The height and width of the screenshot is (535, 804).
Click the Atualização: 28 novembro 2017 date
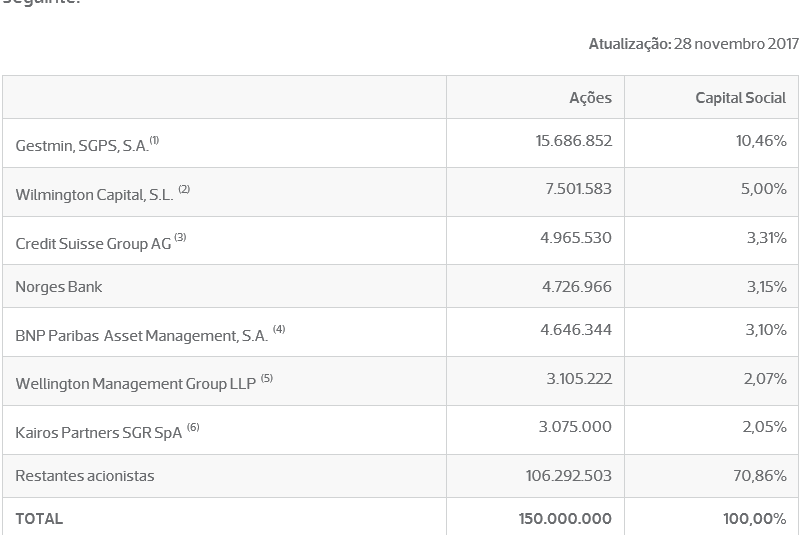[694, 44]
